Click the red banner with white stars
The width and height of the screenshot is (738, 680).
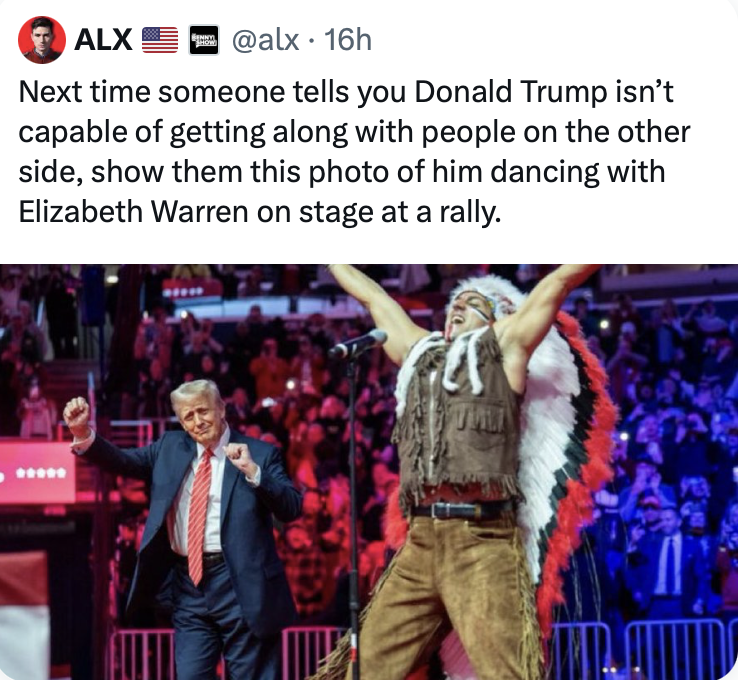37,471
